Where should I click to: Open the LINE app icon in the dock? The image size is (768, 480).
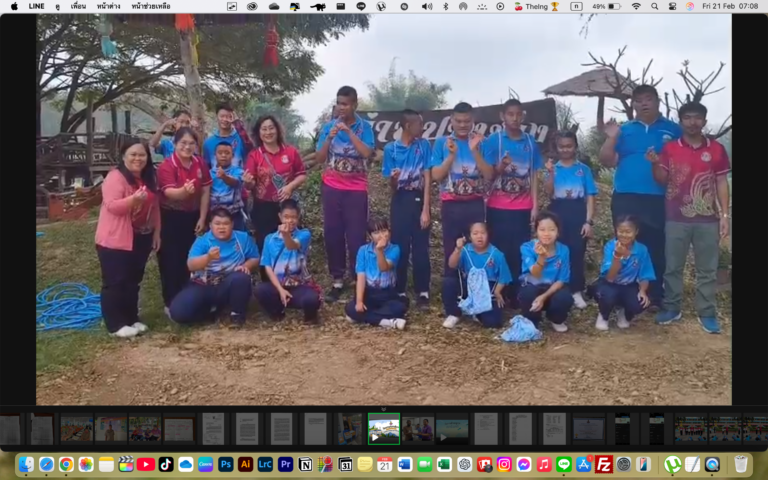(564, 464)
